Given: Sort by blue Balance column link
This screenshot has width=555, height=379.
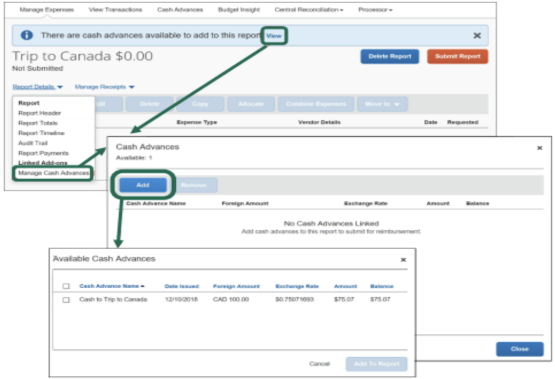Looking at the screenshot, I should click(x=382, y=286).
